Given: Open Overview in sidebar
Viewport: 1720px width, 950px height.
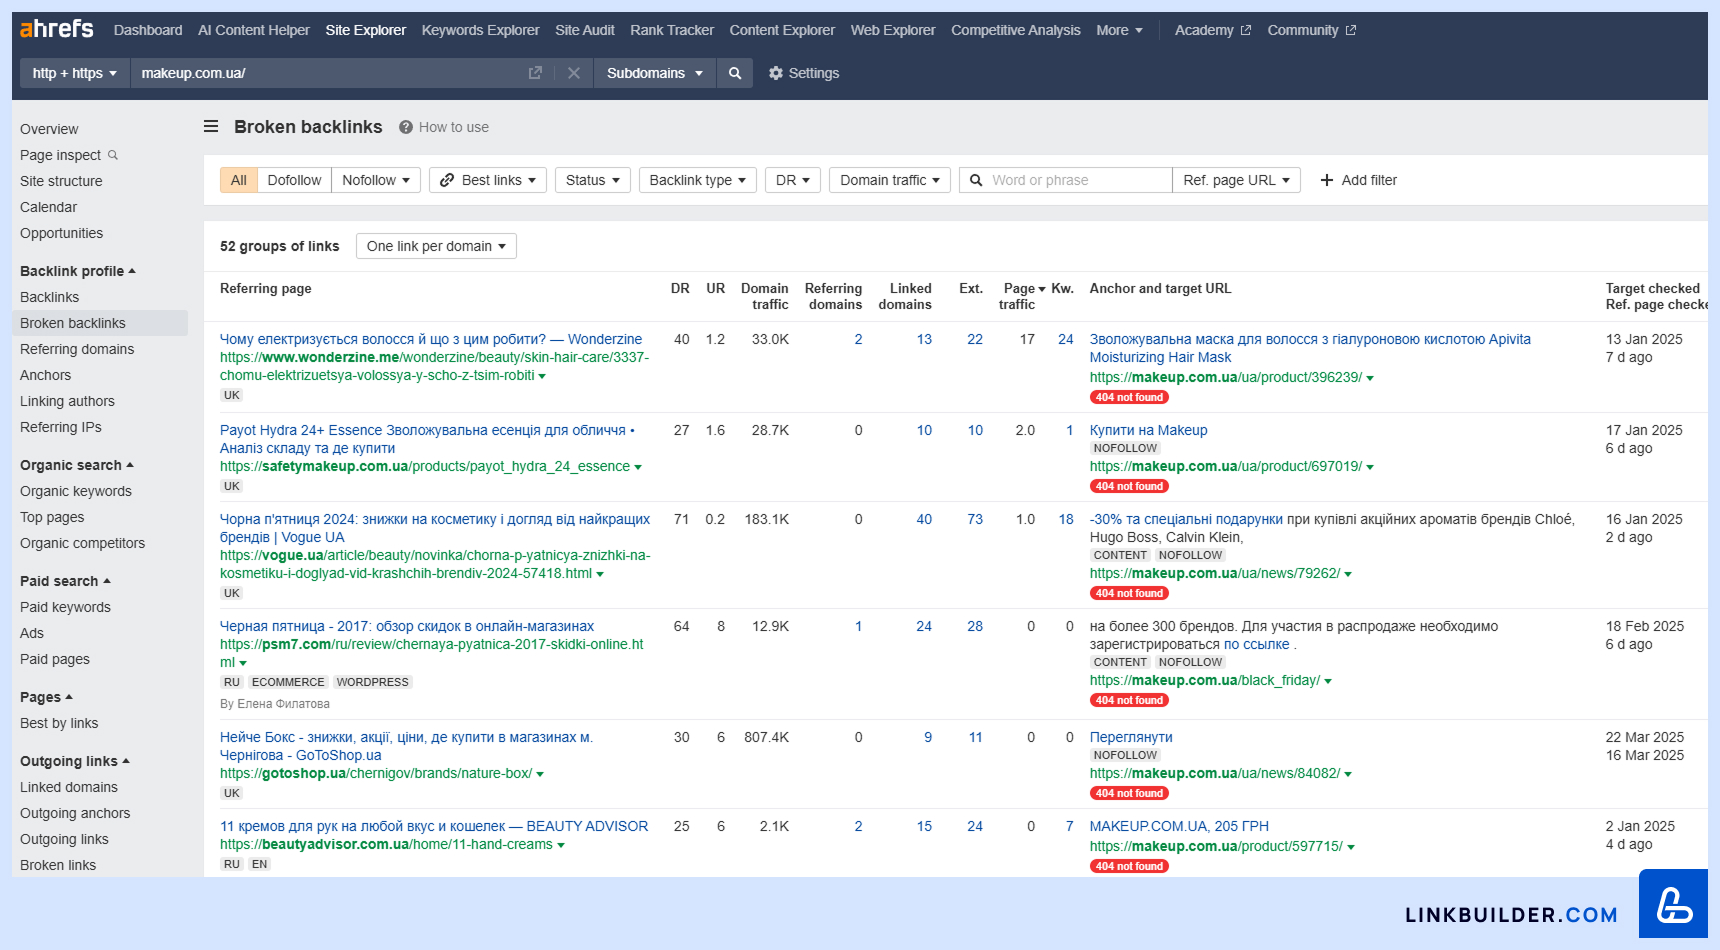Looking at the screenshot, I should pyautogui.click(x=49, y=129).
